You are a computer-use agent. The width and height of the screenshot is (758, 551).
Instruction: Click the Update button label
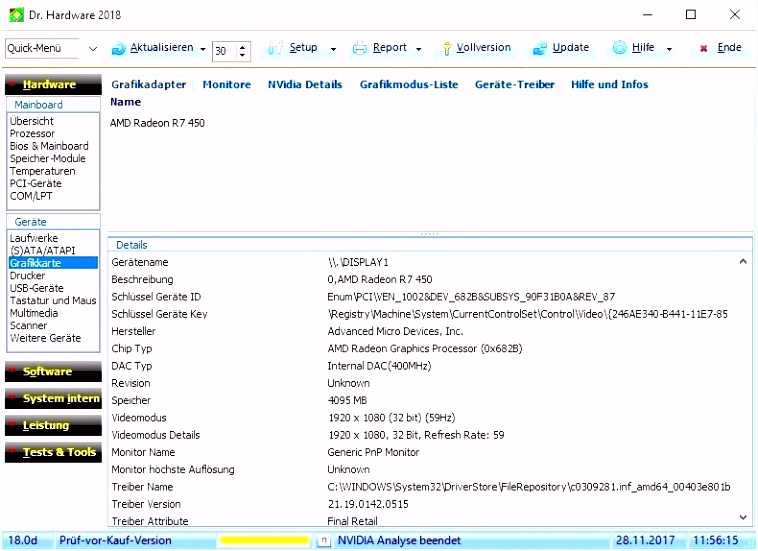(x=570, y=47)
